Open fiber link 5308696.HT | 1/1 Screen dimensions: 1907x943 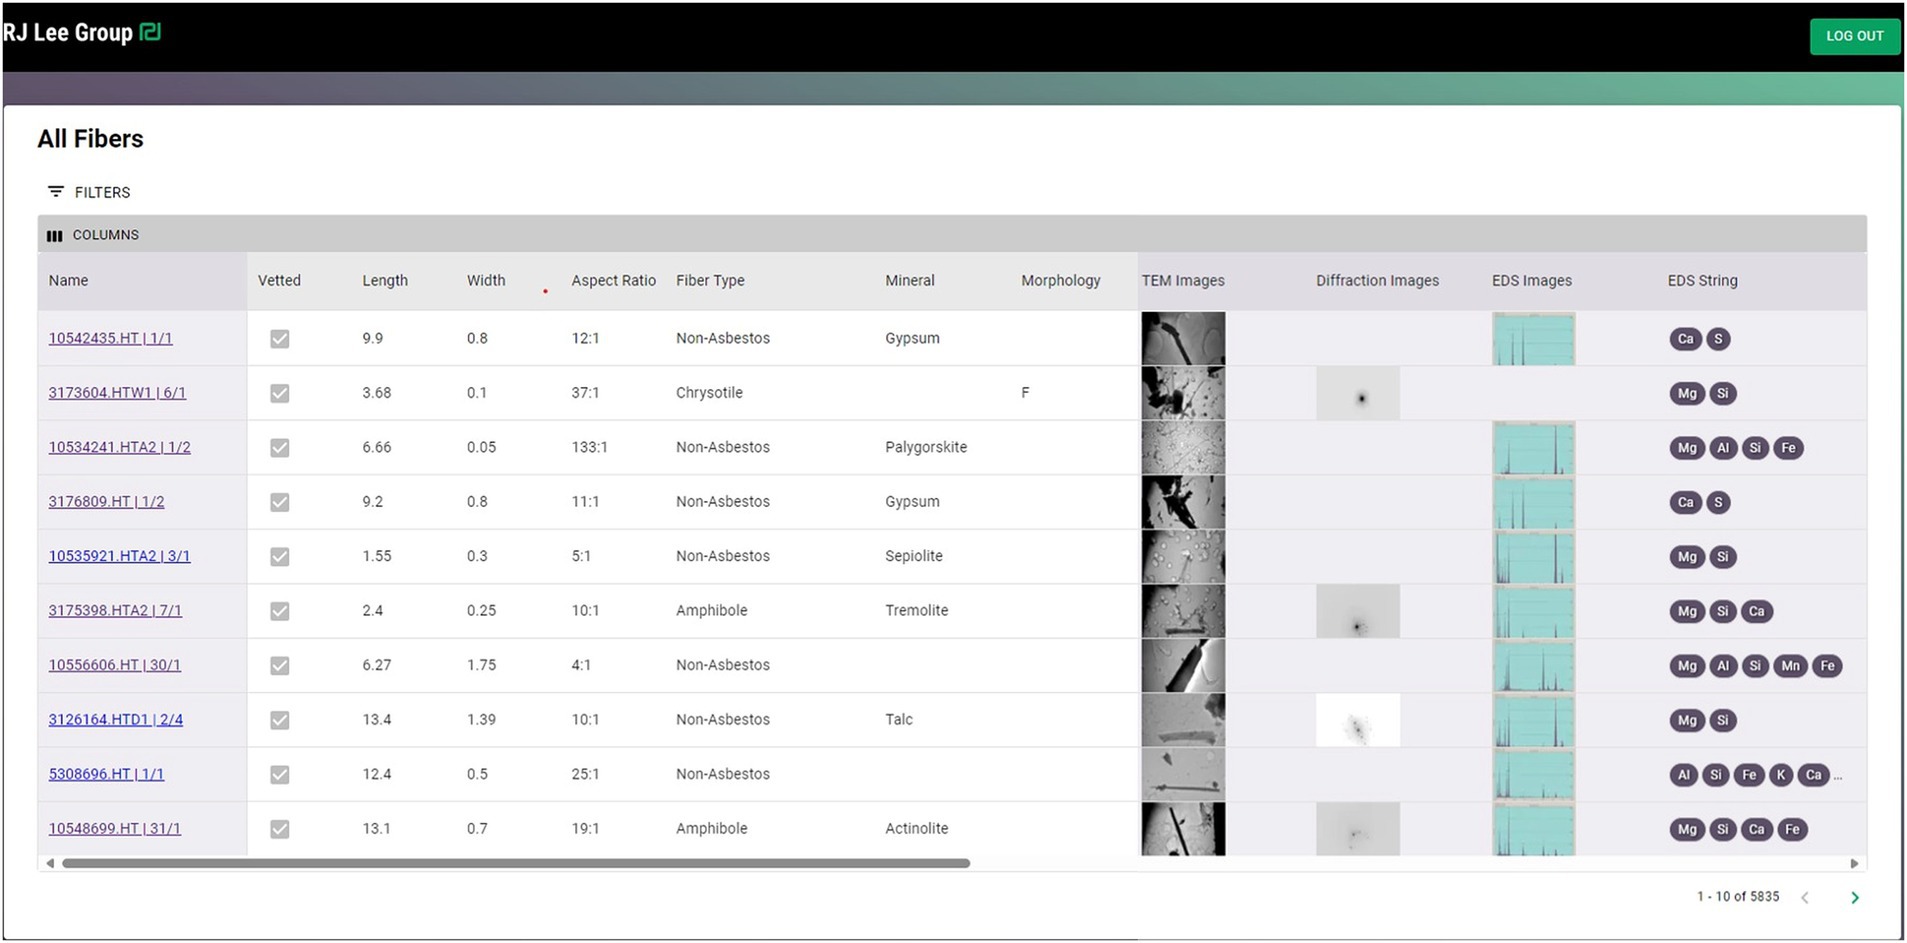coord(106,774)
